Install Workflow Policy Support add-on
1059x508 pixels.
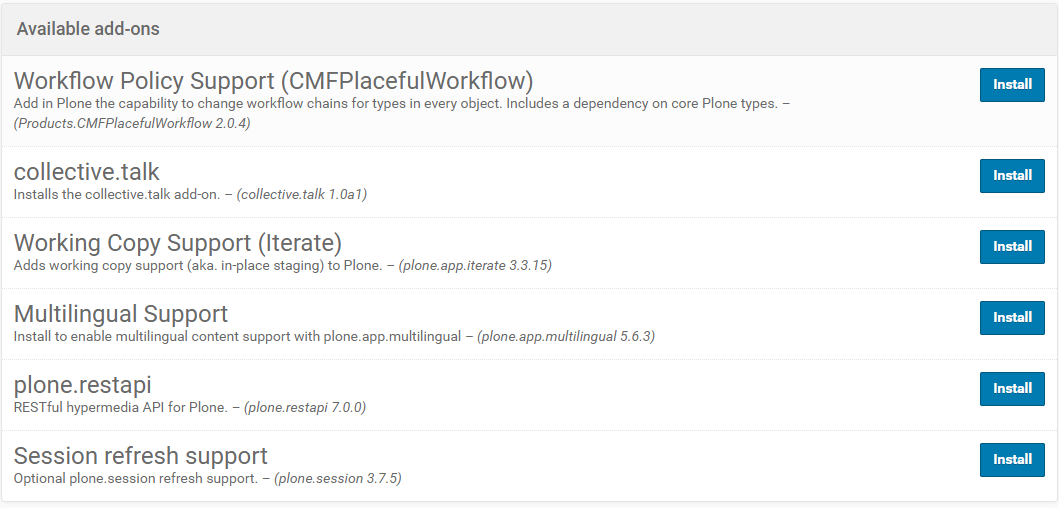point(1012,84)
